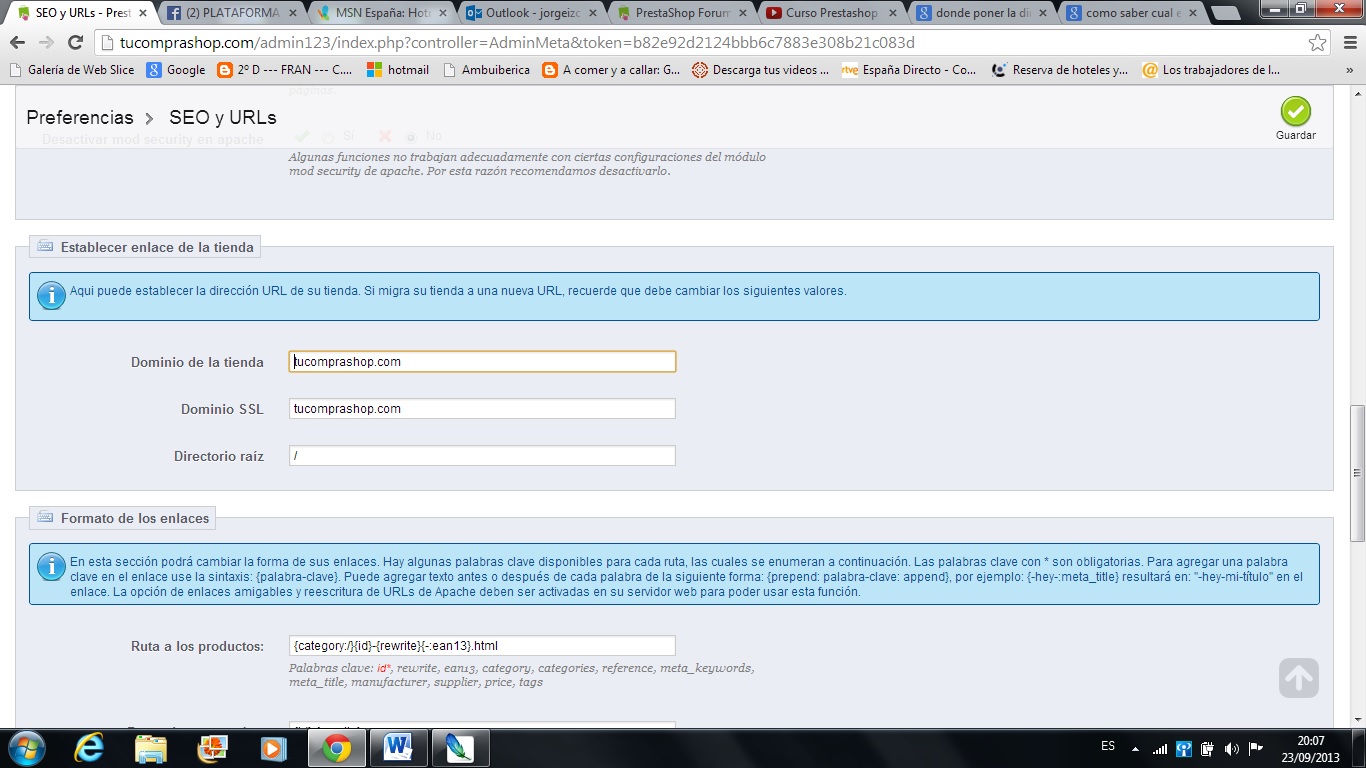The height and width of the screenshot is (768, 1366).
Task: Focus the 'Dominio SSL' input field
Action: tap(482, 408)
